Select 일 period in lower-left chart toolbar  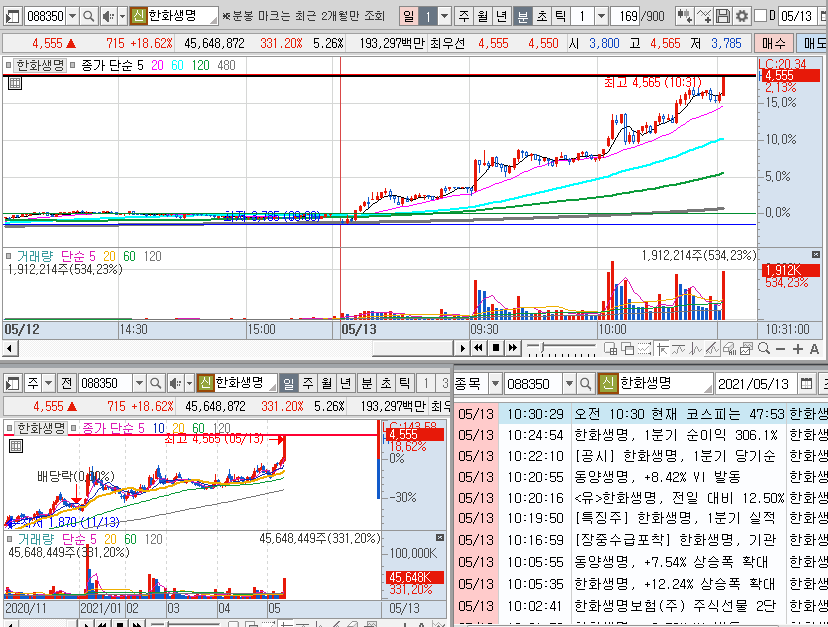(x=288, y=383)
